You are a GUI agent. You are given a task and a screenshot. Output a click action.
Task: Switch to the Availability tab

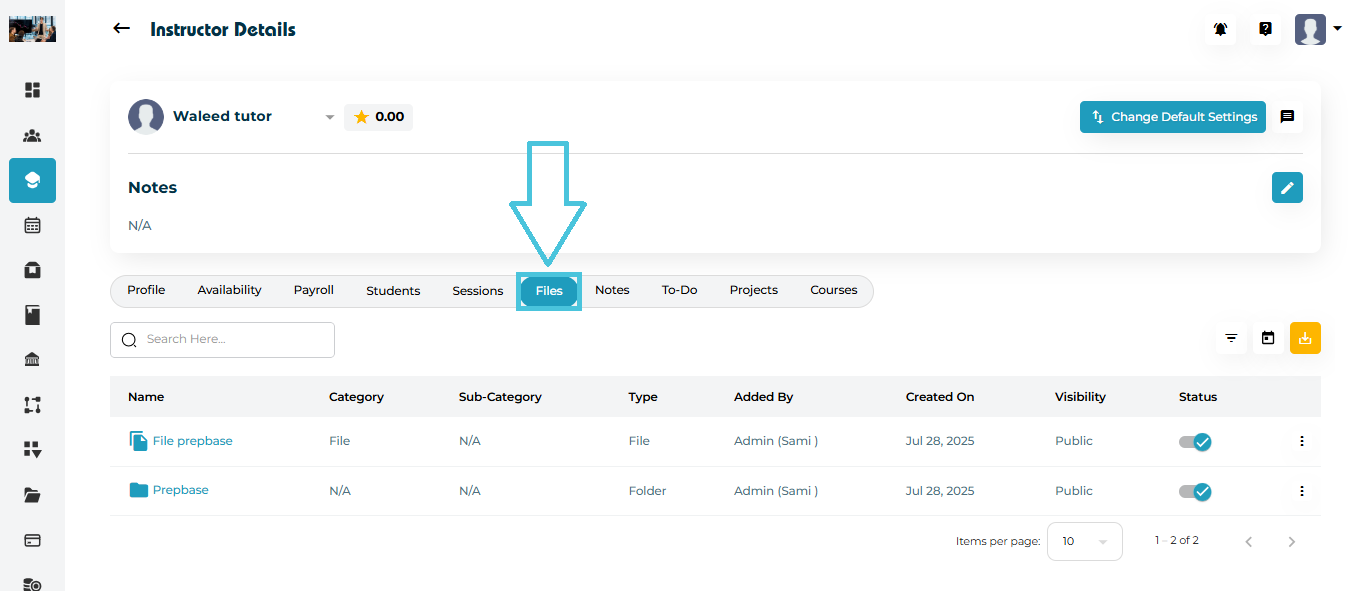229,290
